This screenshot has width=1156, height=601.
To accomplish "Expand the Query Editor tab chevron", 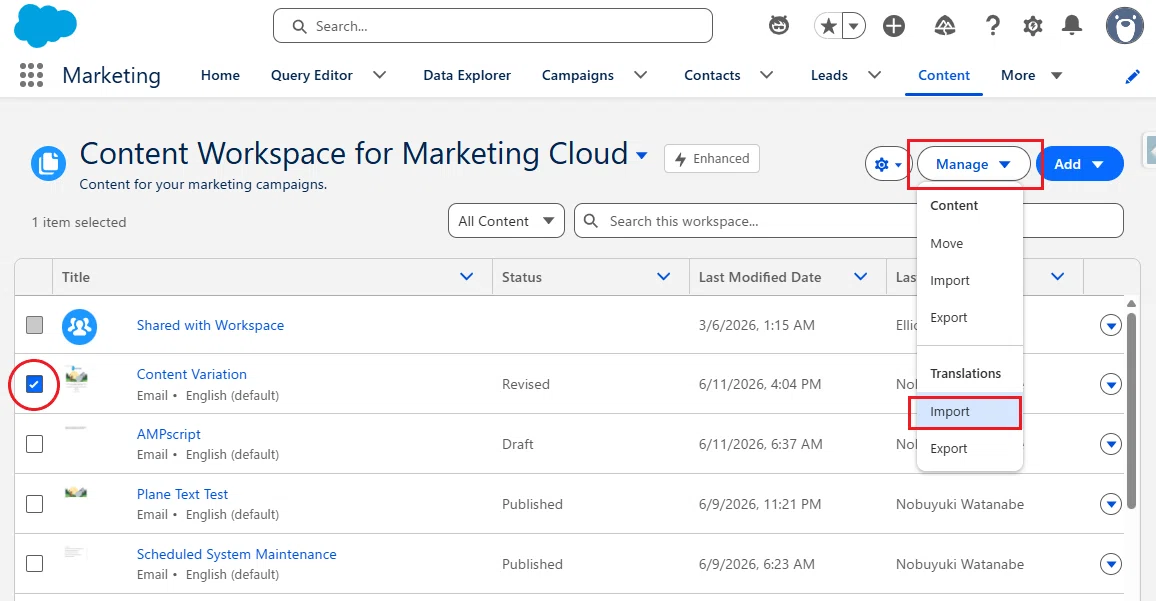I will coord(379,75).
